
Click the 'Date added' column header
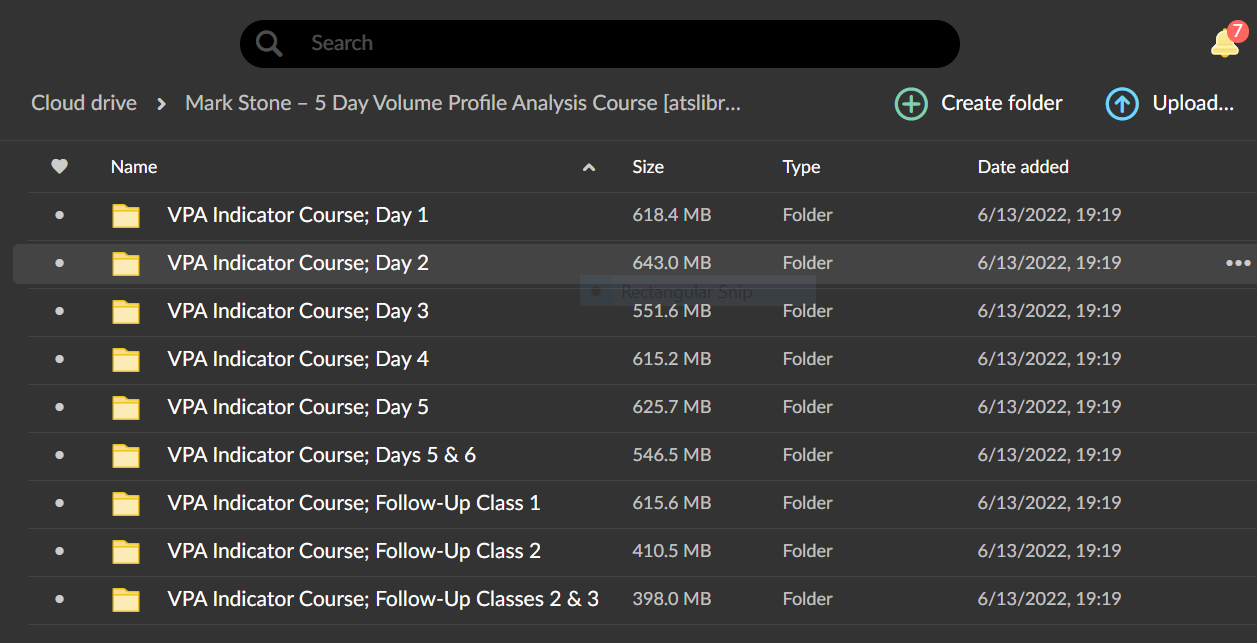tap(1023, 167)
